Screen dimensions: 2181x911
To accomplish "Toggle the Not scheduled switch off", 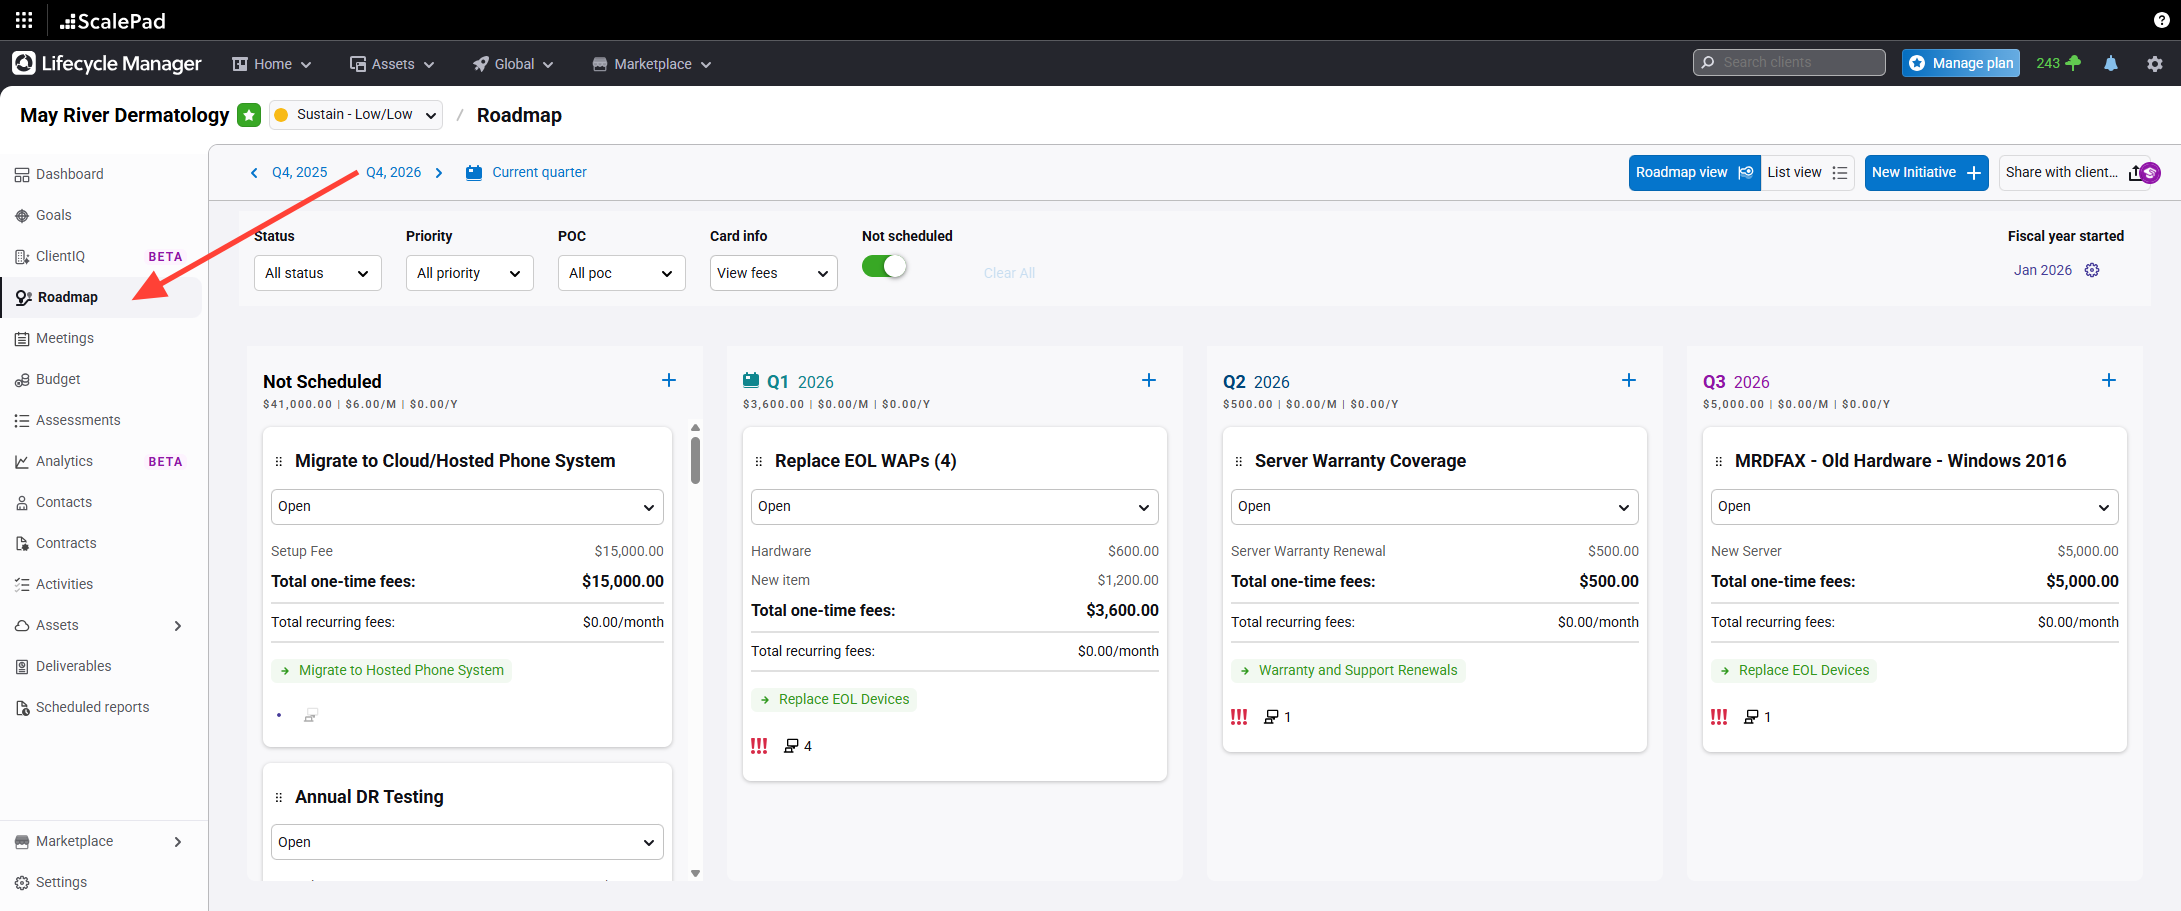I will [x=884, y=267].
